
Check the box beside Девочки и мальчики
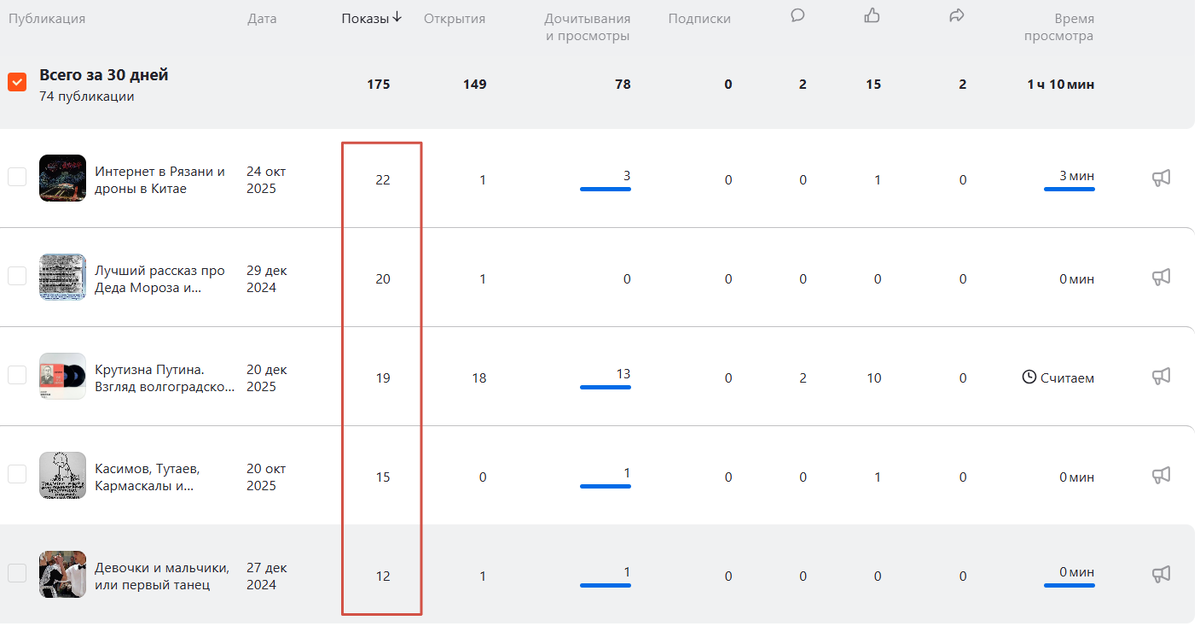point(17,573)
